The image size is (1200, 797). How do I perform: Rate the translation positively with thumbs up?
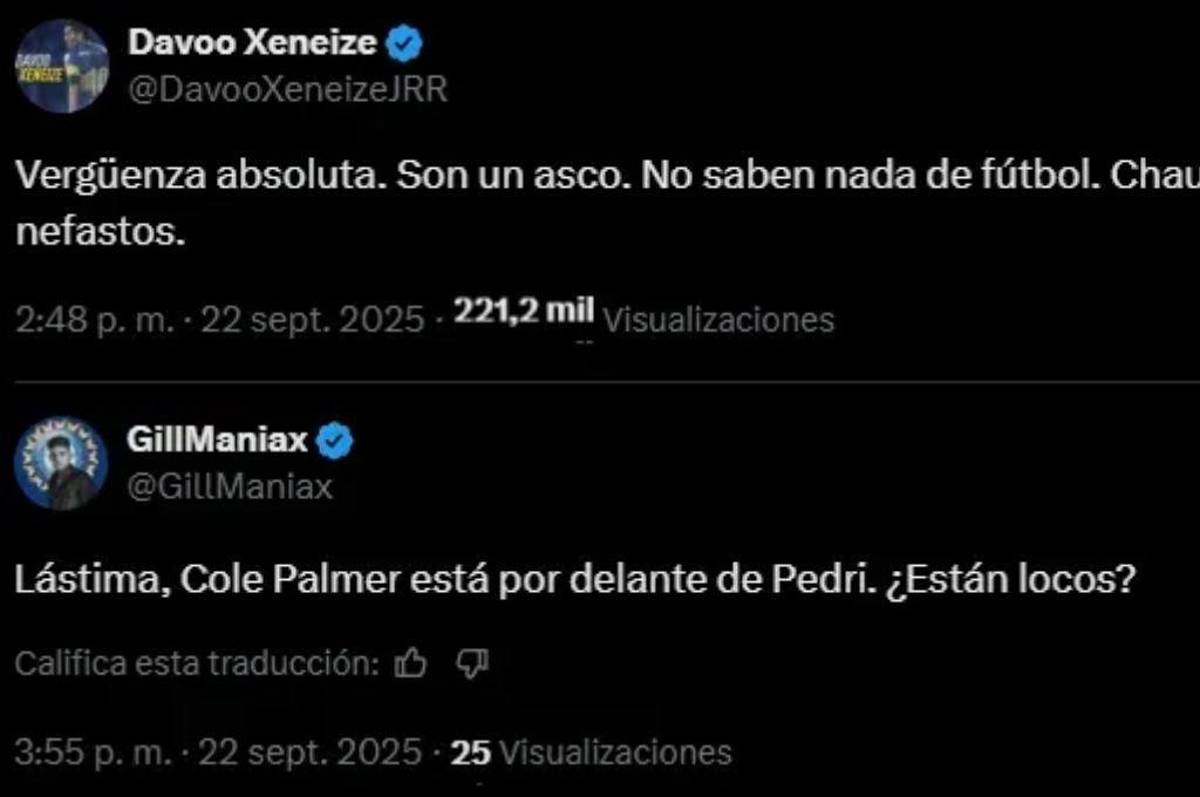412,662
